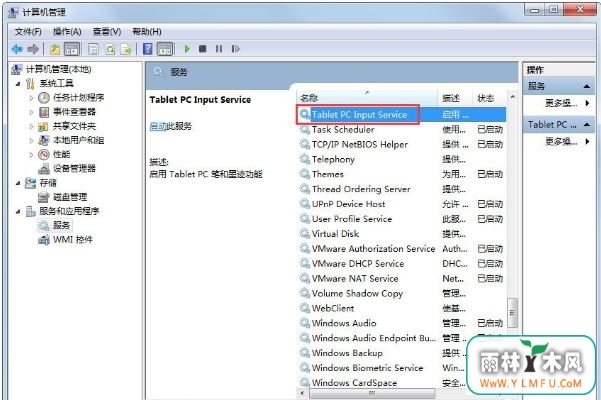
Task: Expand the 性能 tree node
Action: [31, 155]
